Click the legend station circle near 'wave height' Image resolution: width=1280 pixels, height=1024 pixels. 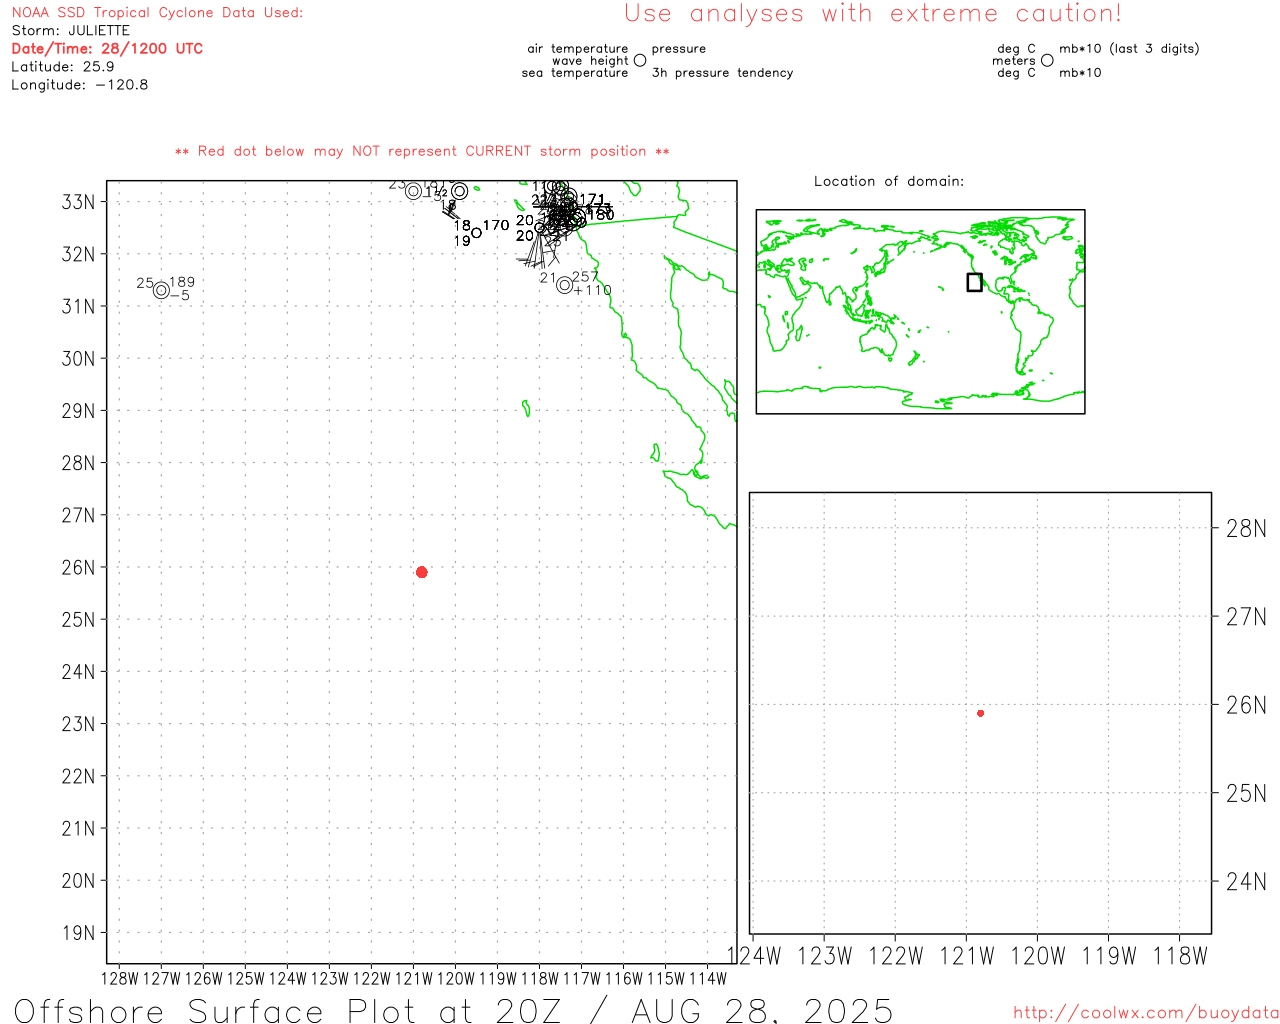pos(640,60)
